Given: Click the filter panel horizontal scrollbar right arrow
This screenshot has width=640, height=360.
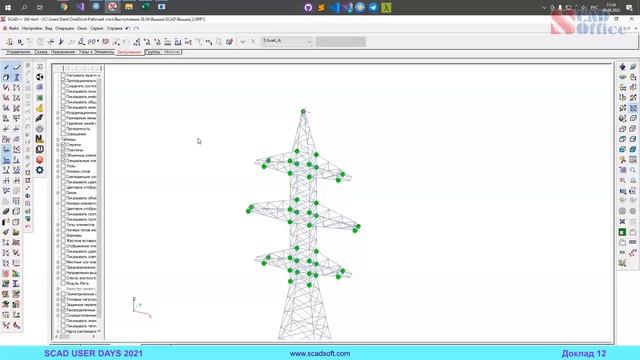Looking at the screenshot, I should (94, 337).
